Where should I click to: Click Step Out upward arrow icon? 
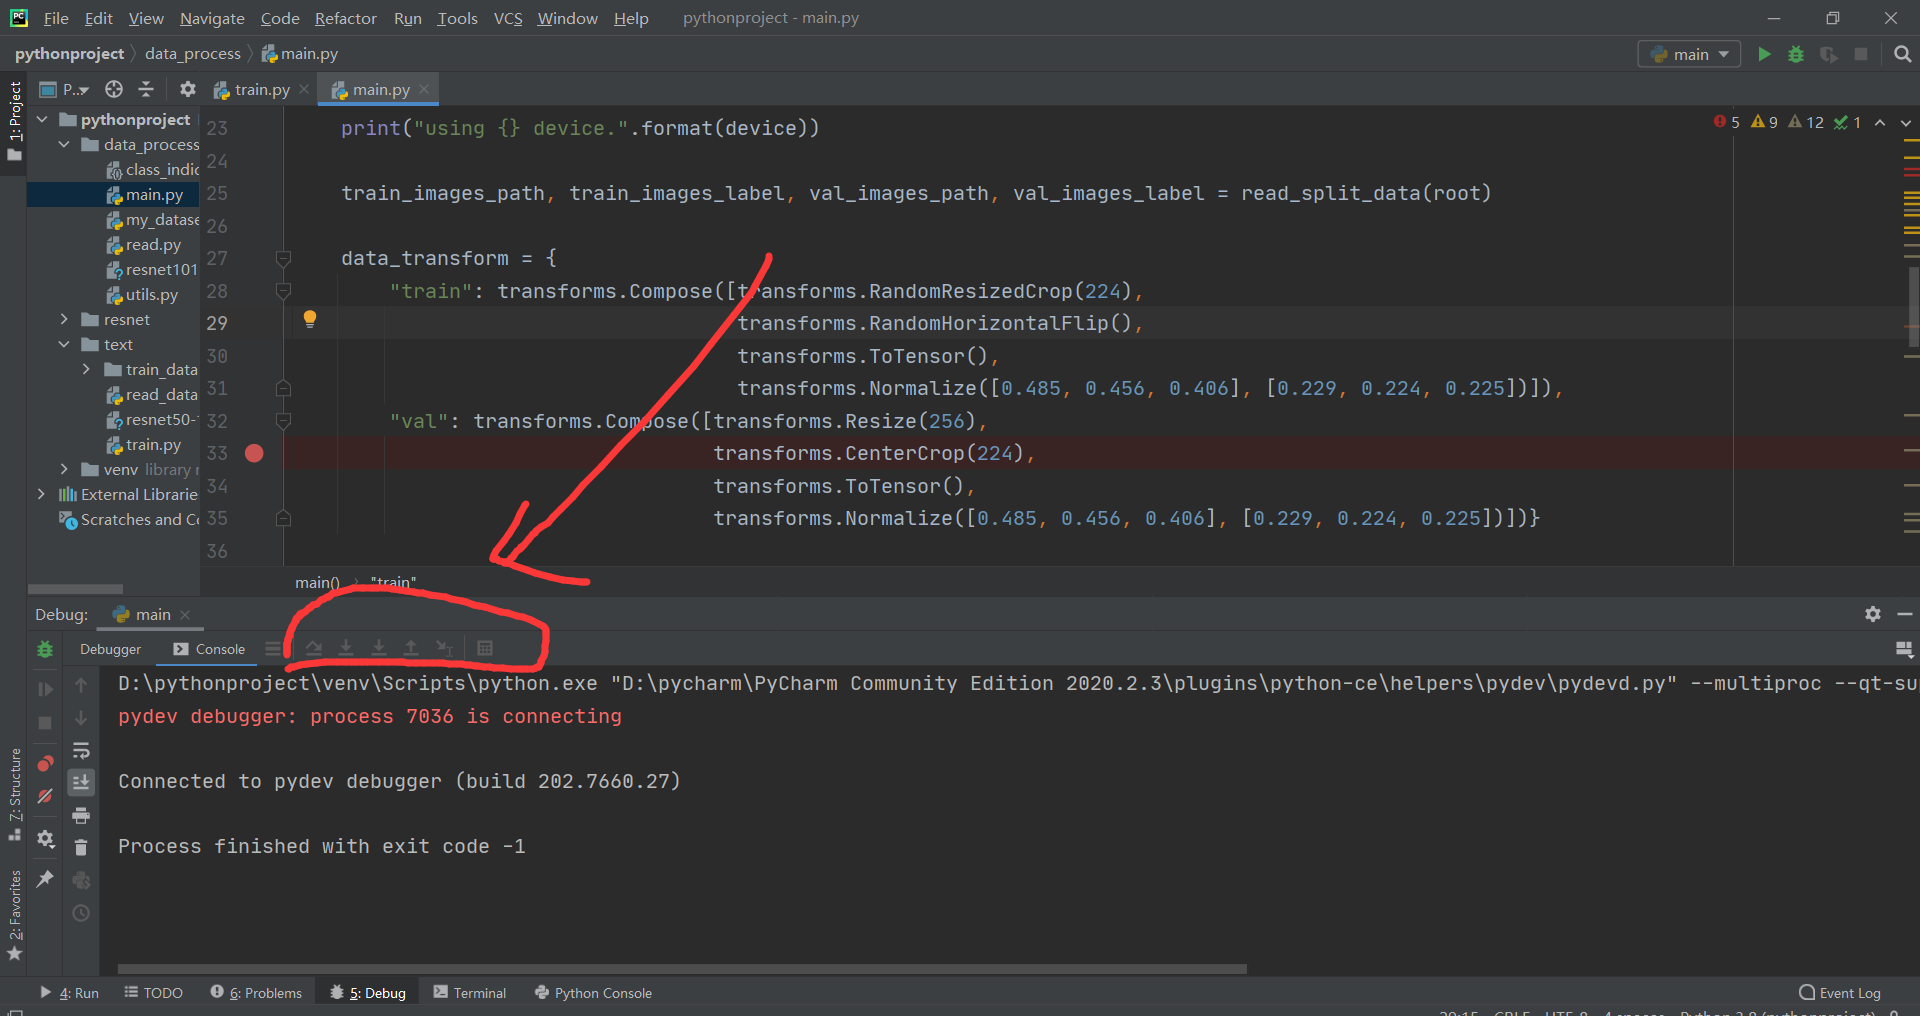pyautogui.click(x=411, y=649)
